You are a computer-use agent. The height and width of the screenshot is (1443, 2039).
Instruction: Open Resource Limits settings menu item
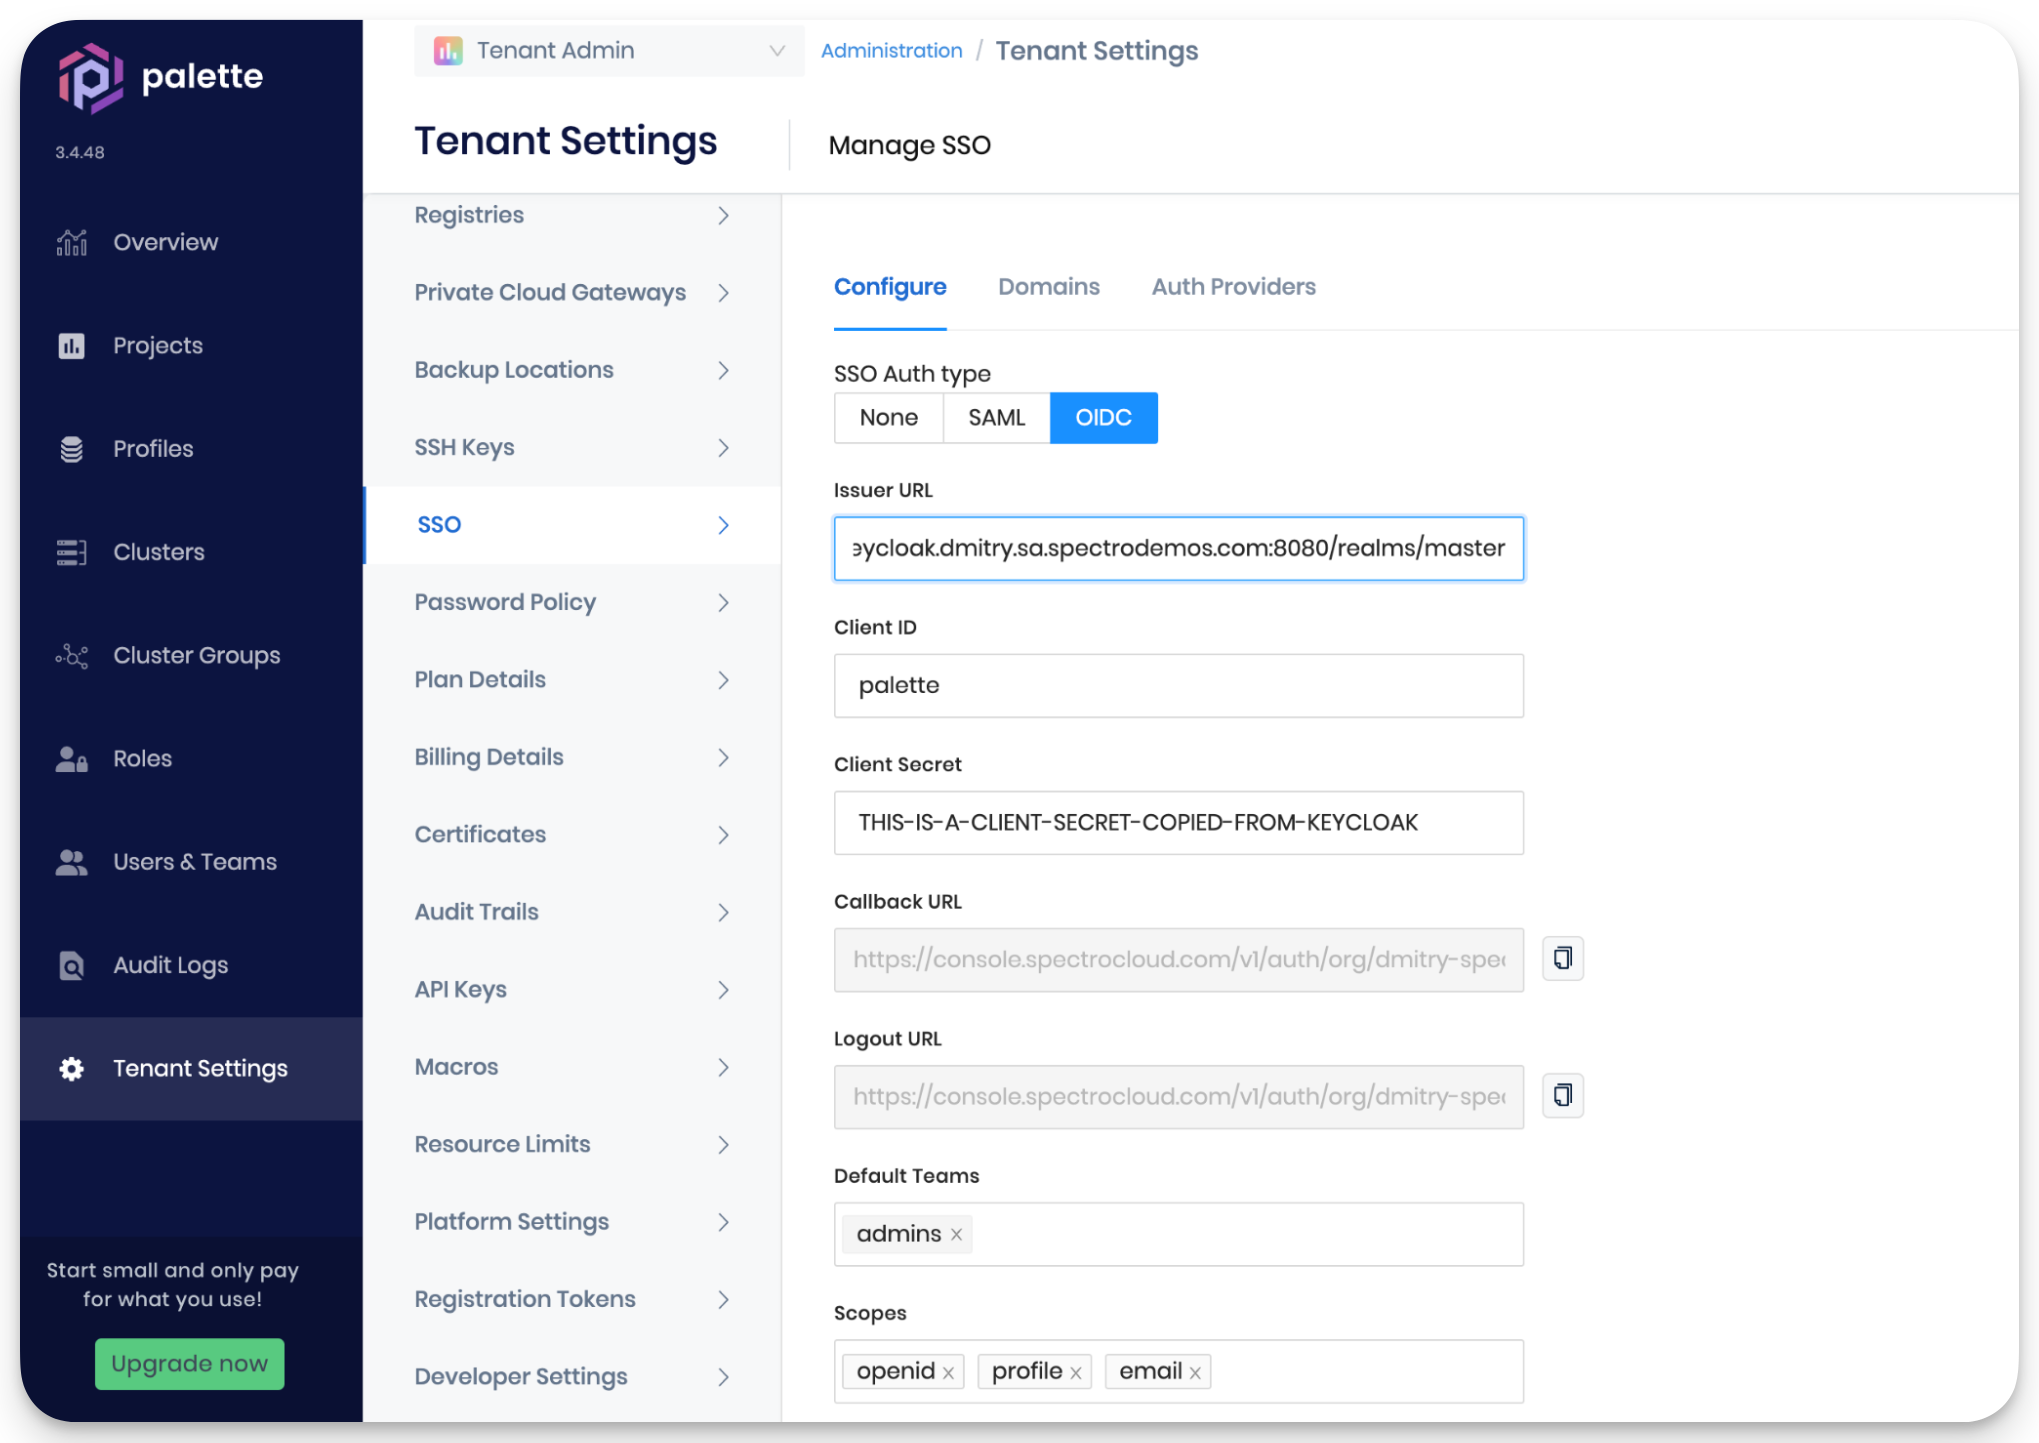pos(572,1145)
